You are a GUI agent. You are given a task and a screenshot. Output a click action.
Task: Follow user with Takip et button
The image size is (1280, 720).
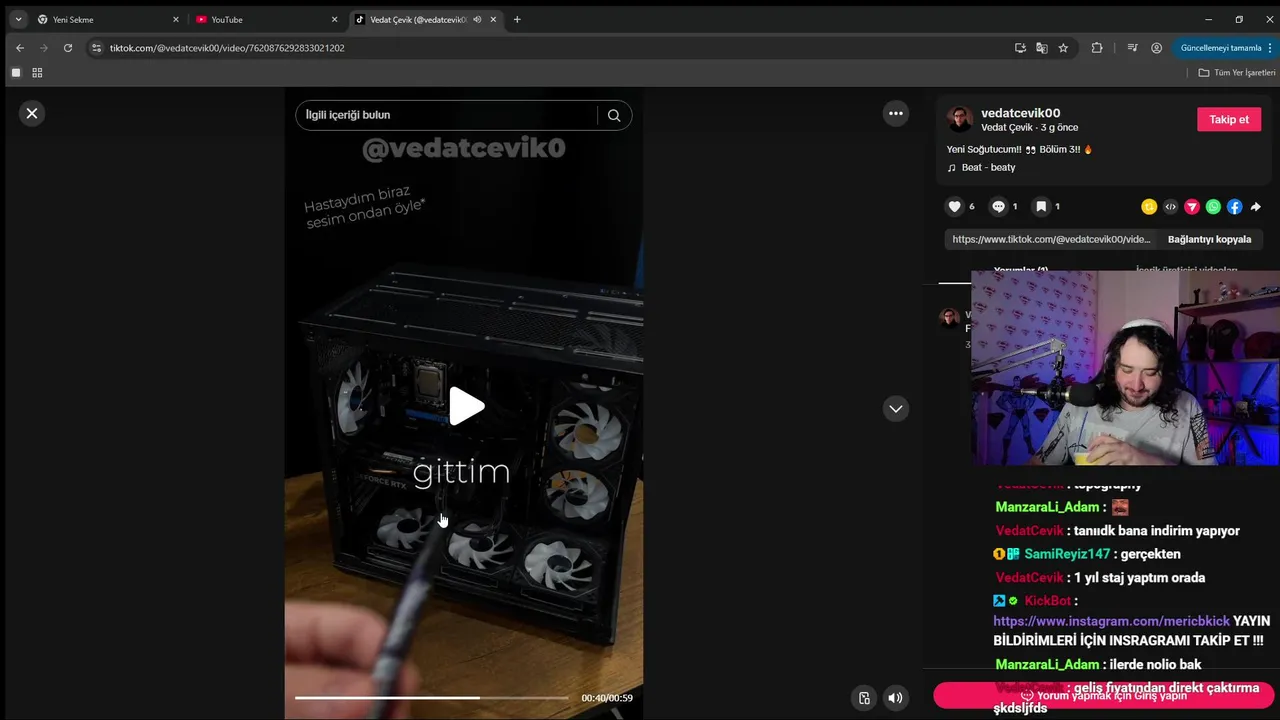click(x=1229, y=120)
